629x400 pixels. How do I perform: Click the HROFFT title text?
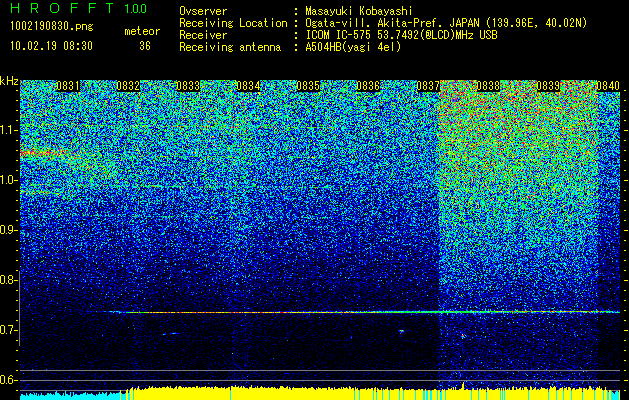pos(62,8)
